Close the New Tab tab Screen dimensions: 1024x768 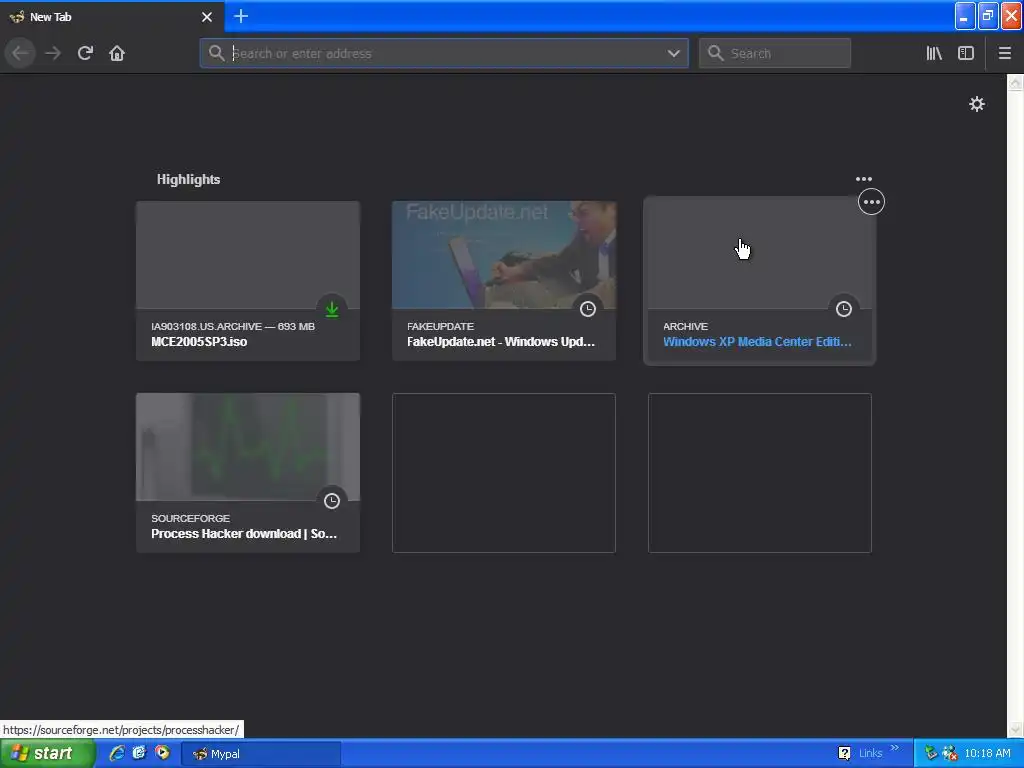(x=207, y=17)
